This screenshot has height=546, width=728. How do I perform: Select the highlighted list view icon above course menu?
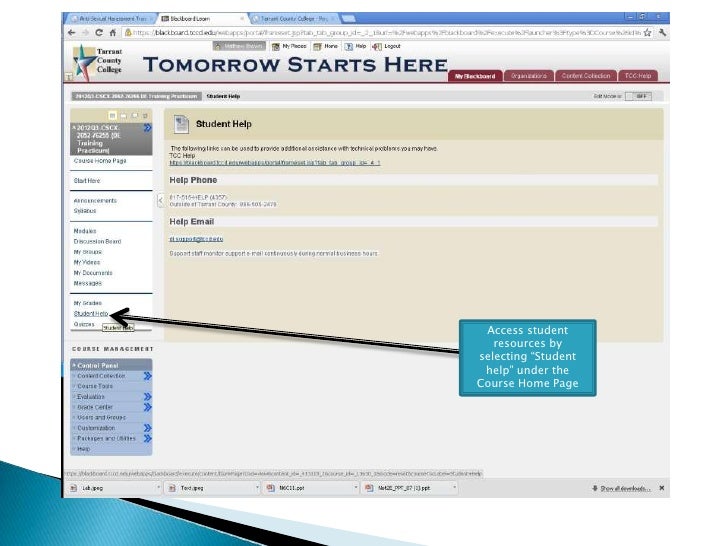tap(112, 115)
